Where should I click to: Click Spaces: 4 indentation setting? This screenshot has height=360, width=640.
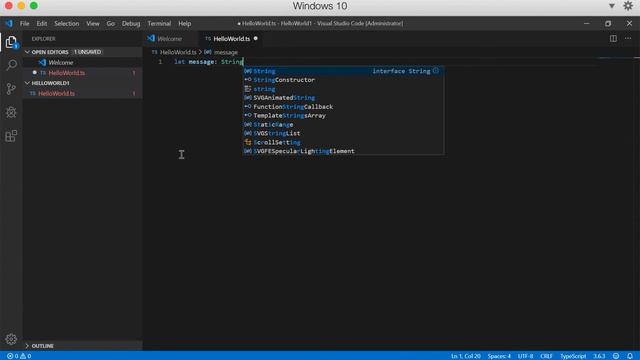click(499, 356)
